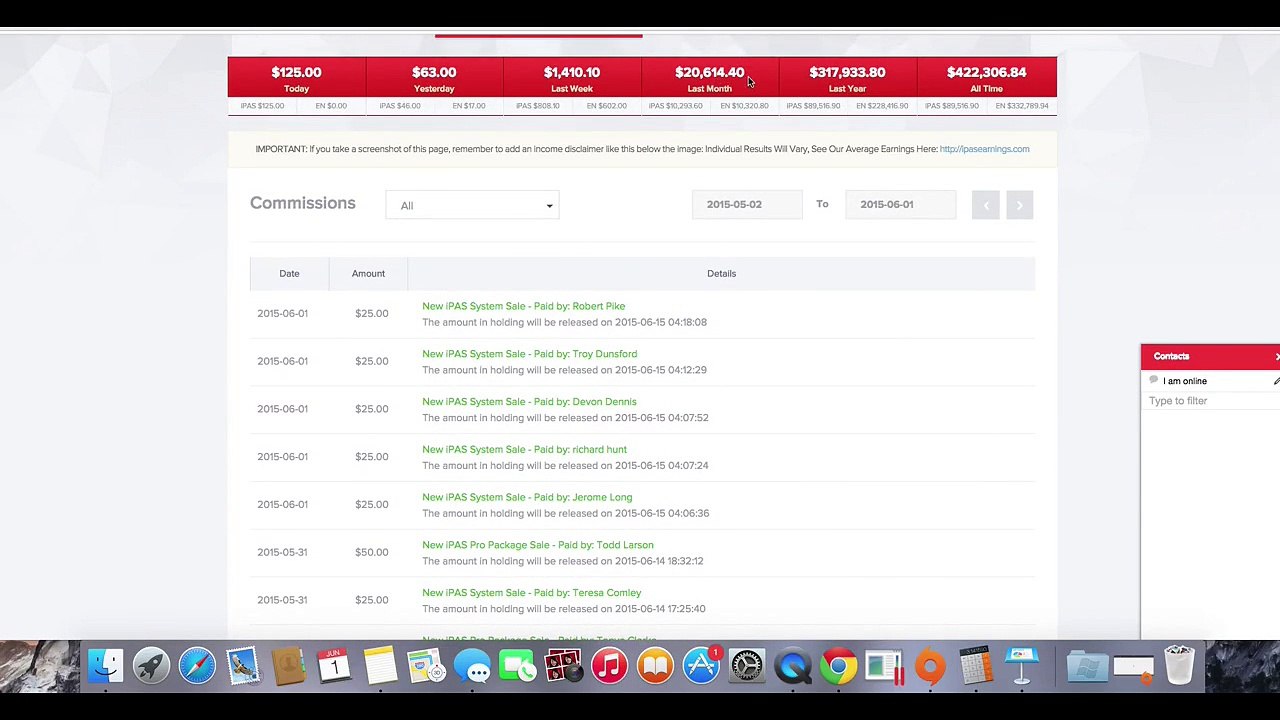The width and height of the screenshot is (1280, 720).
Task: Click the start date field 2015-05-02
Action: click(x=747, y=204)
